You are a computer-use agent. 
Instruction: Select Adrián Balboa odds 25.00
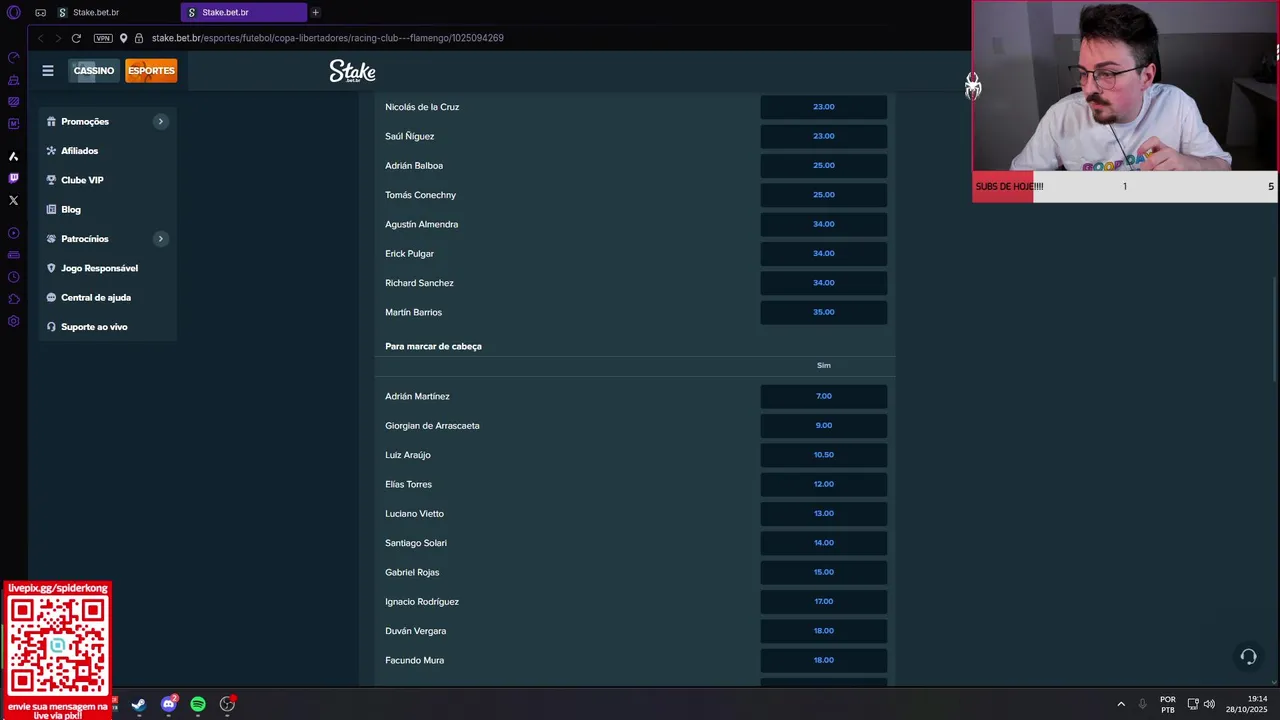[x=823, y=165]
